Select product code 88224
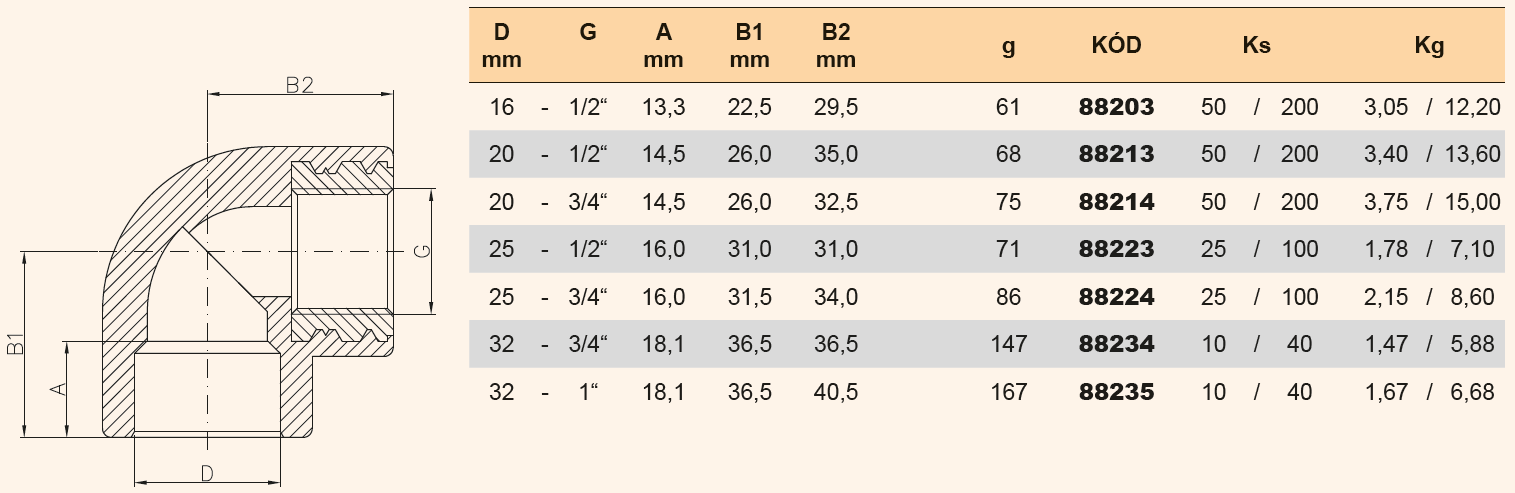The height and width of the screenshot is (493, 1515). [x=1117, y=297]
